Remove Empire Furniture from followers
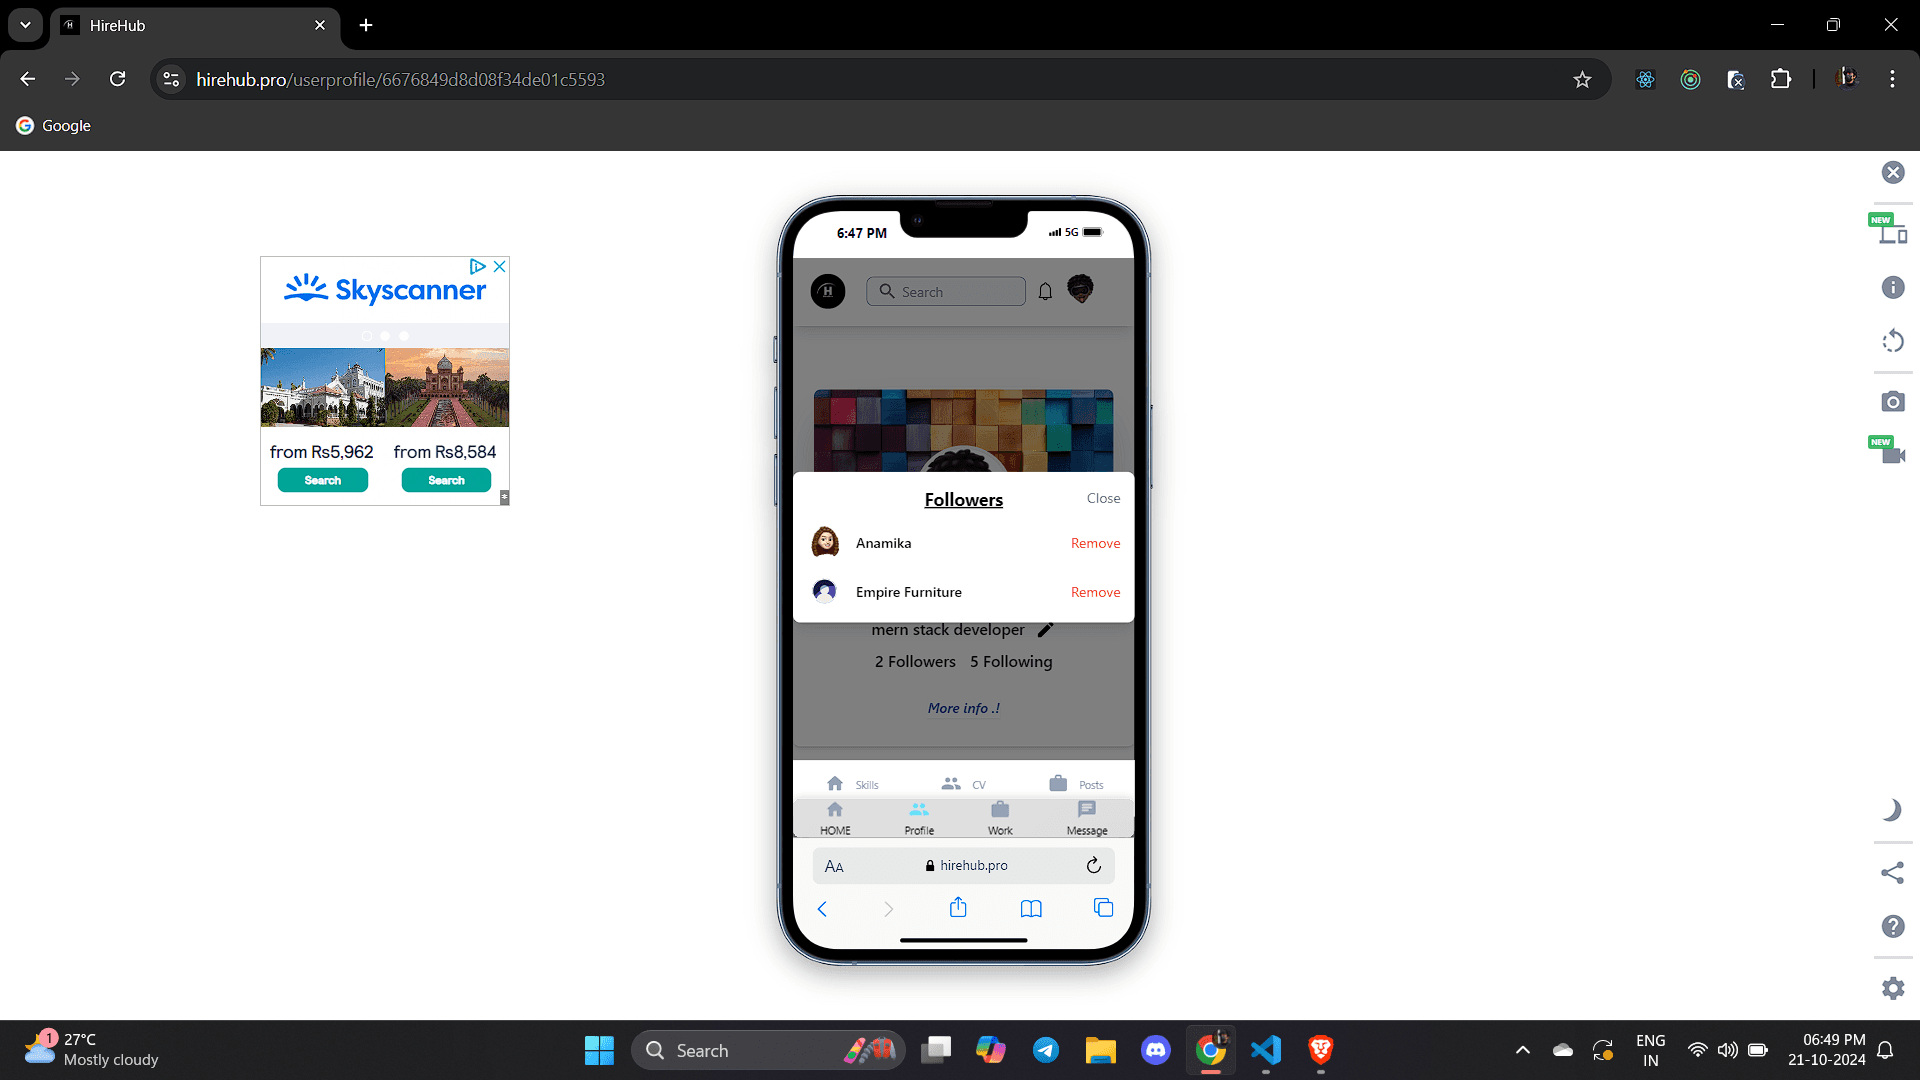The height and width of the screenshot is (1080, 1920). click(x=1096, y=591)
